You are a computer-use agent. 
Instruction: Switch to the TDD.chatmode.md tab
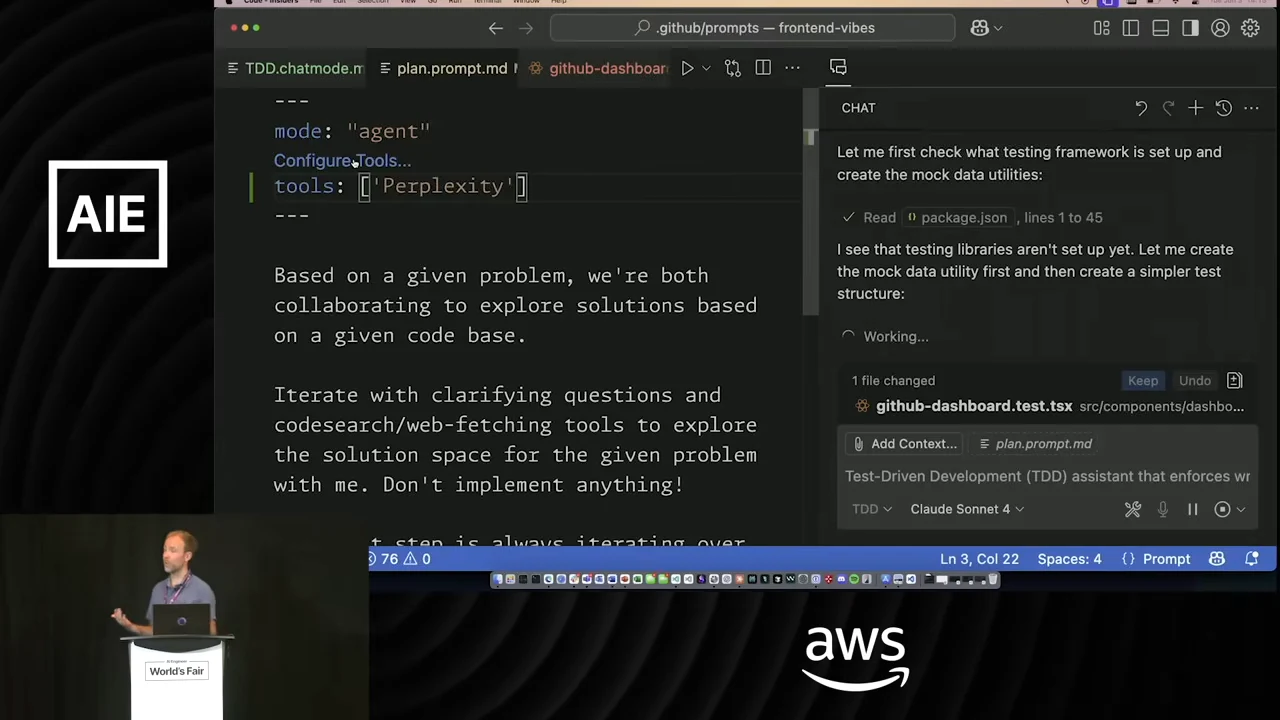tap(295, 68)
